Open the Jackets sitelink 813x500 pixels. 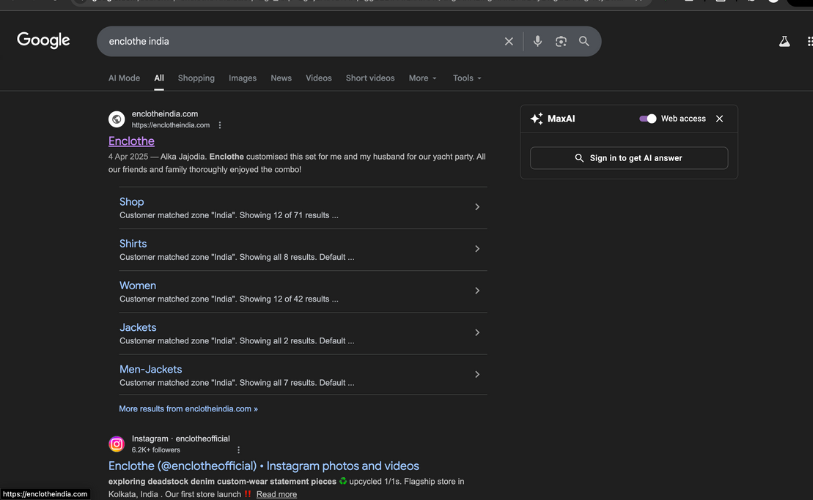point(137,328)
